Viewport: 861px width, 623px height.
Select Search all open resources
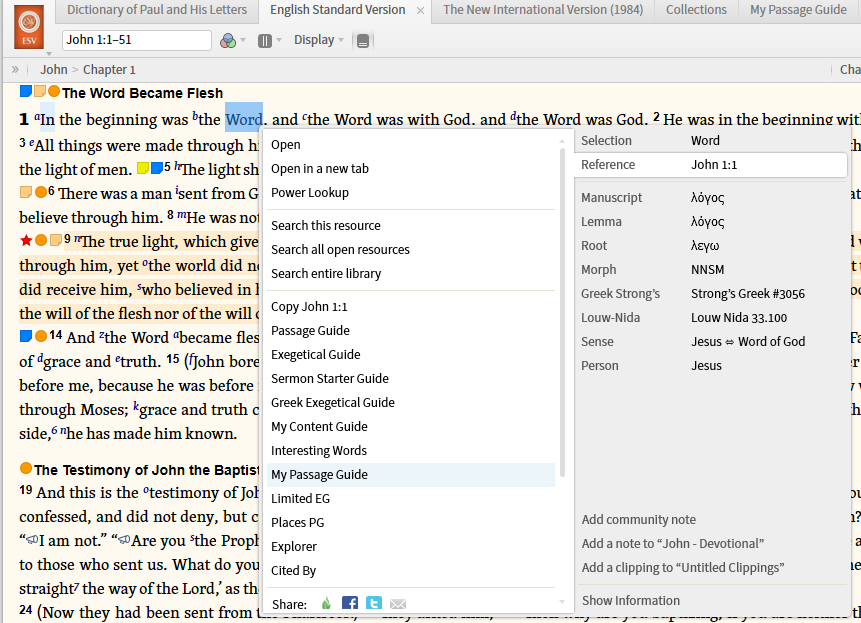pyautogui.click(x=411, y=250)
